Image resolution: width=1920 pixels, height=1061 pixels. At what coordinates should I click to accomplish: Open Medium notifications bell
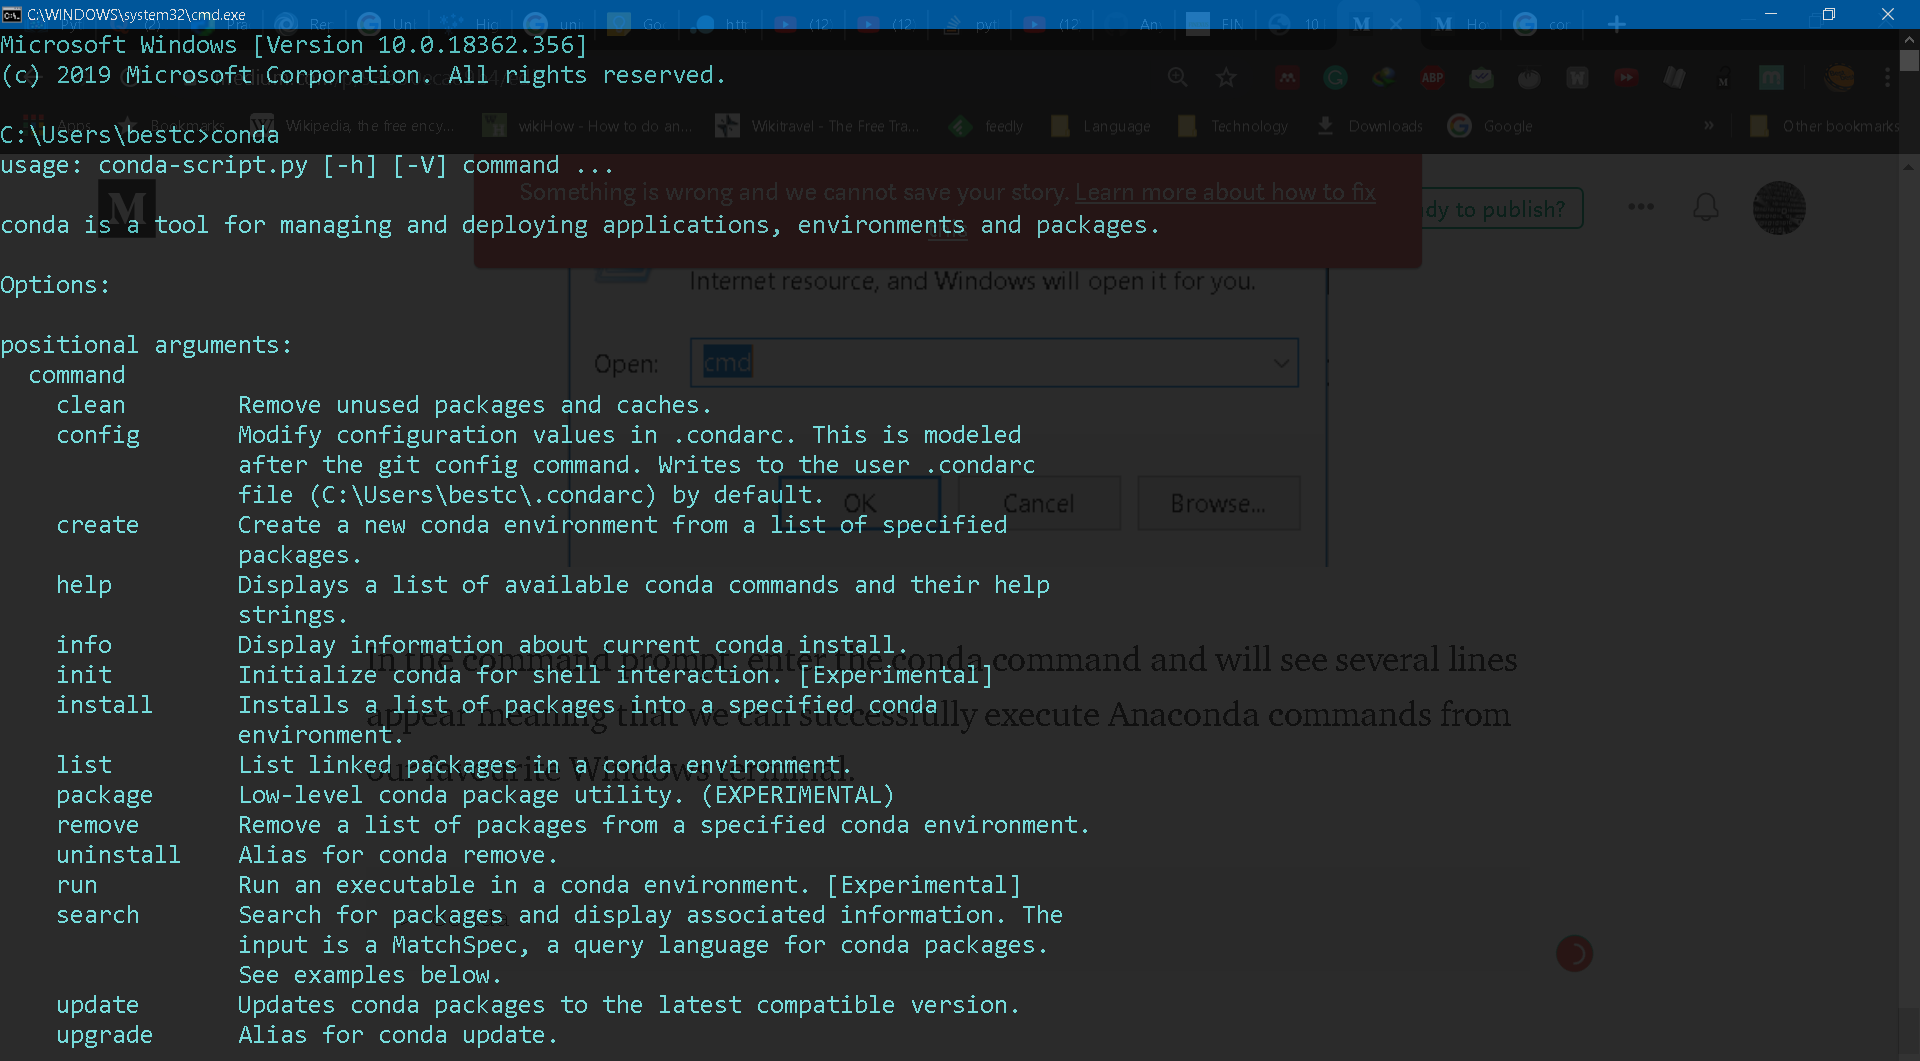coord(1705,207)
